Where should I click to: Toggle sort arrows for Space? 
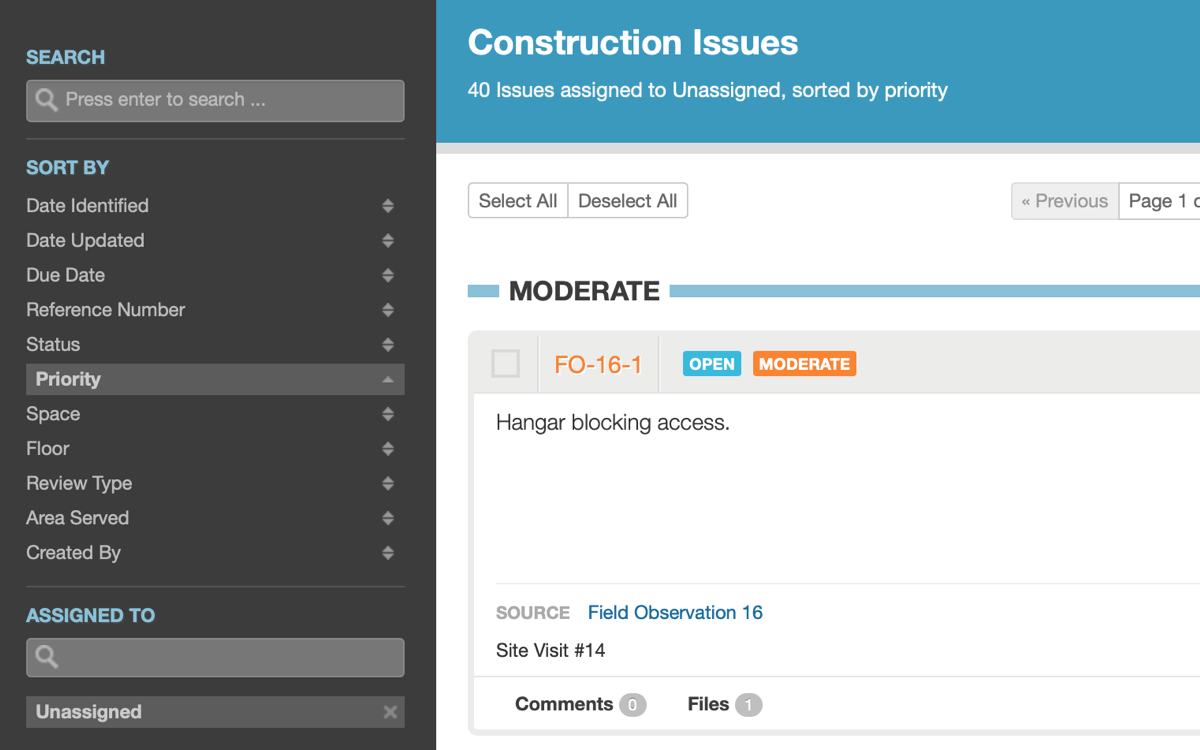click(388, 414)
